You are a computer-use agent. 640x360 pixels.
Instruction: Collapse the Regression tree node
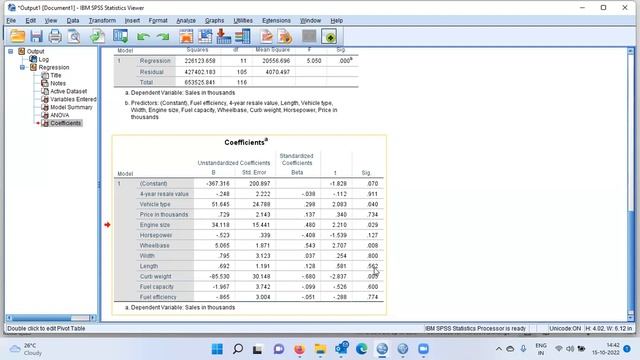tap(22, 67)
